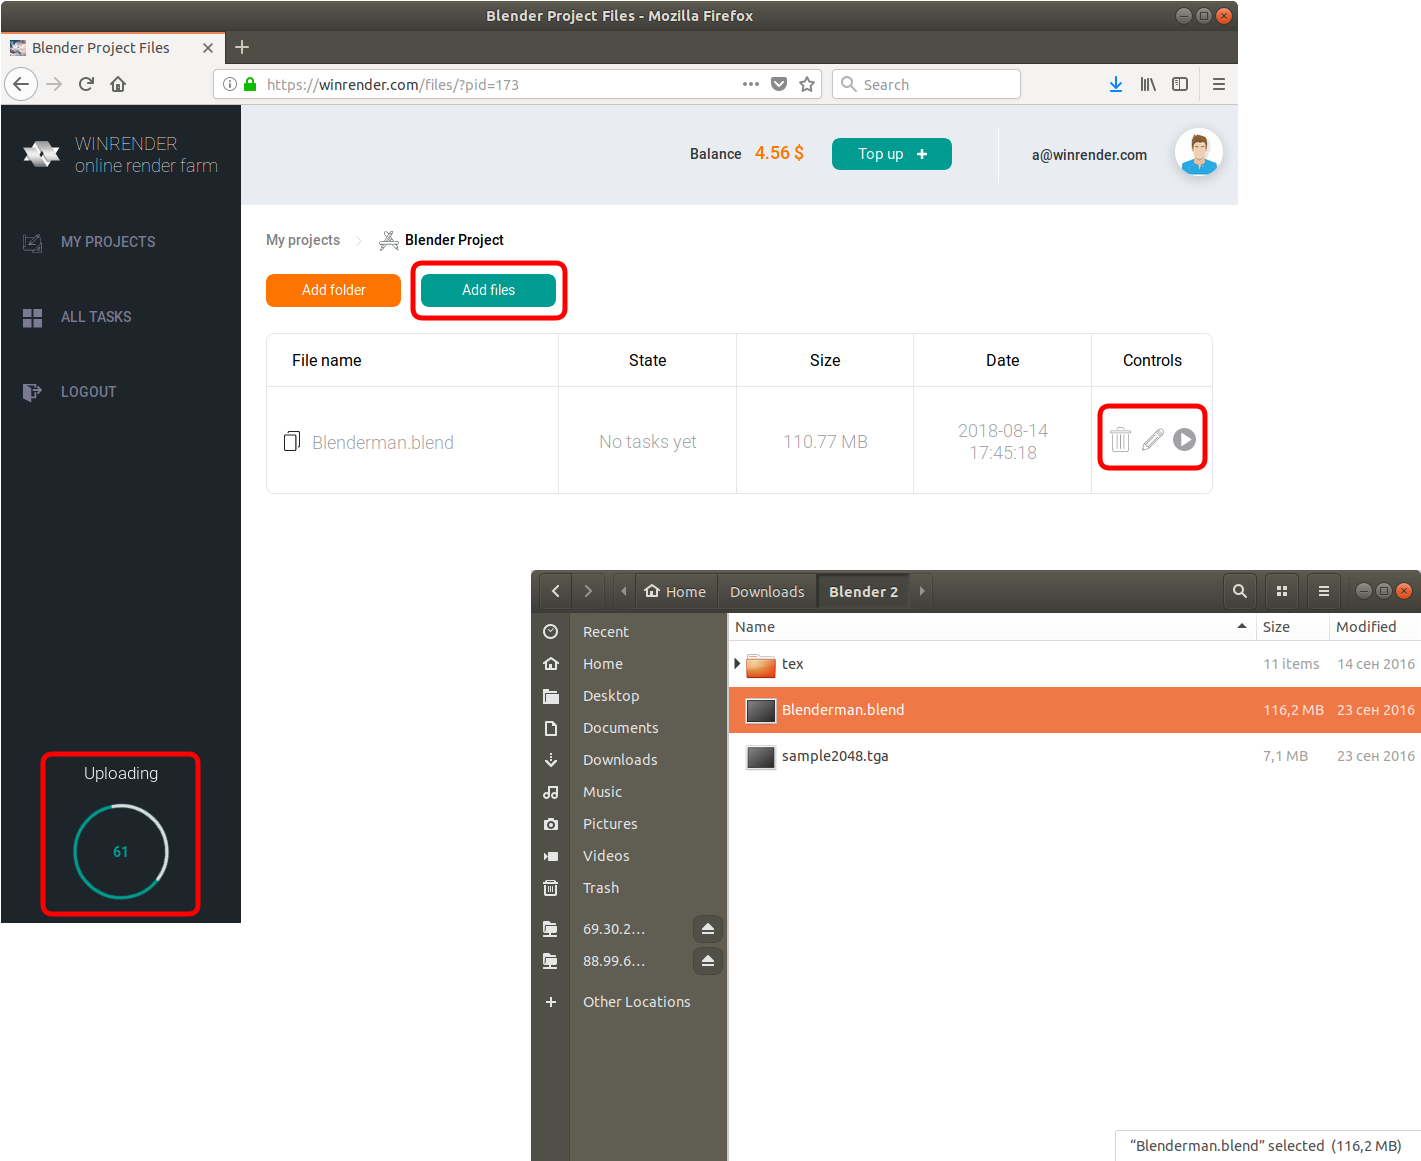
Task: Open the Firefox hamburger menu
Action: point(1219,84)
